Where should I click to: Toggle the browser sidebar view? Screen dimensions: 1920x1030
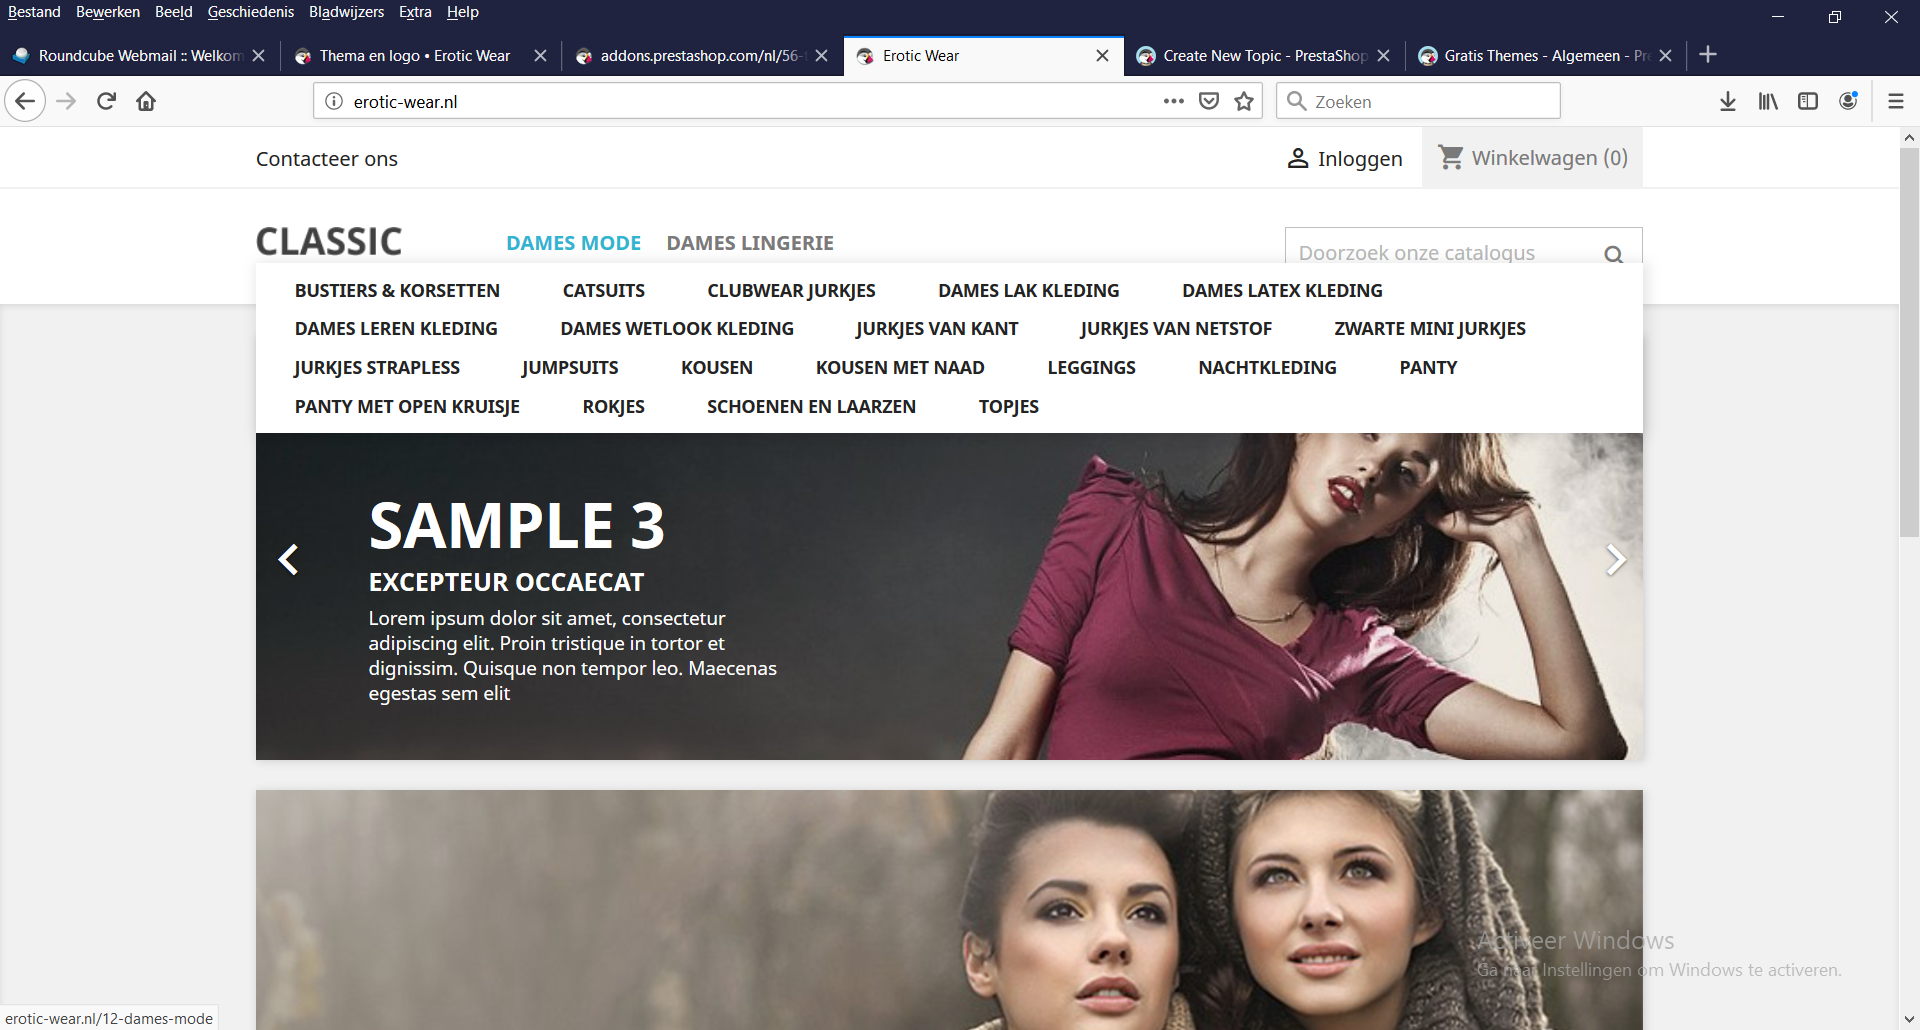tap(1808, 101)
